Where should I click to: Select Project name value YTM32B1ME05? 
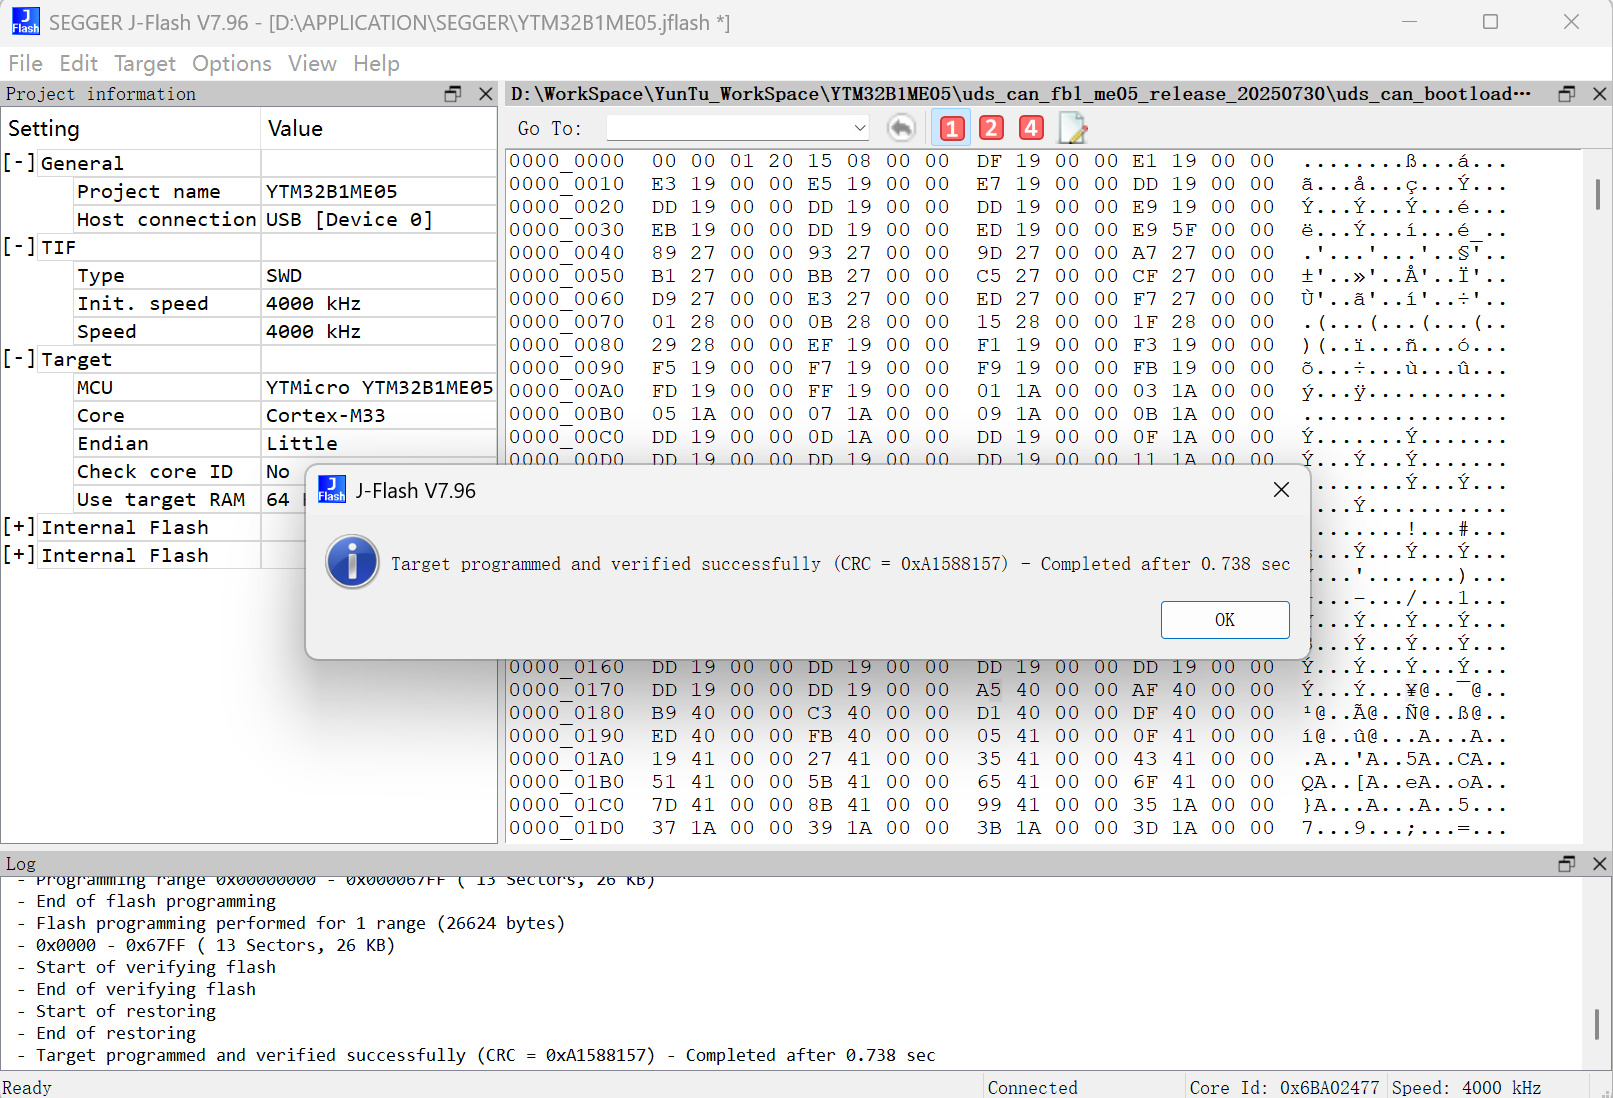331,191
